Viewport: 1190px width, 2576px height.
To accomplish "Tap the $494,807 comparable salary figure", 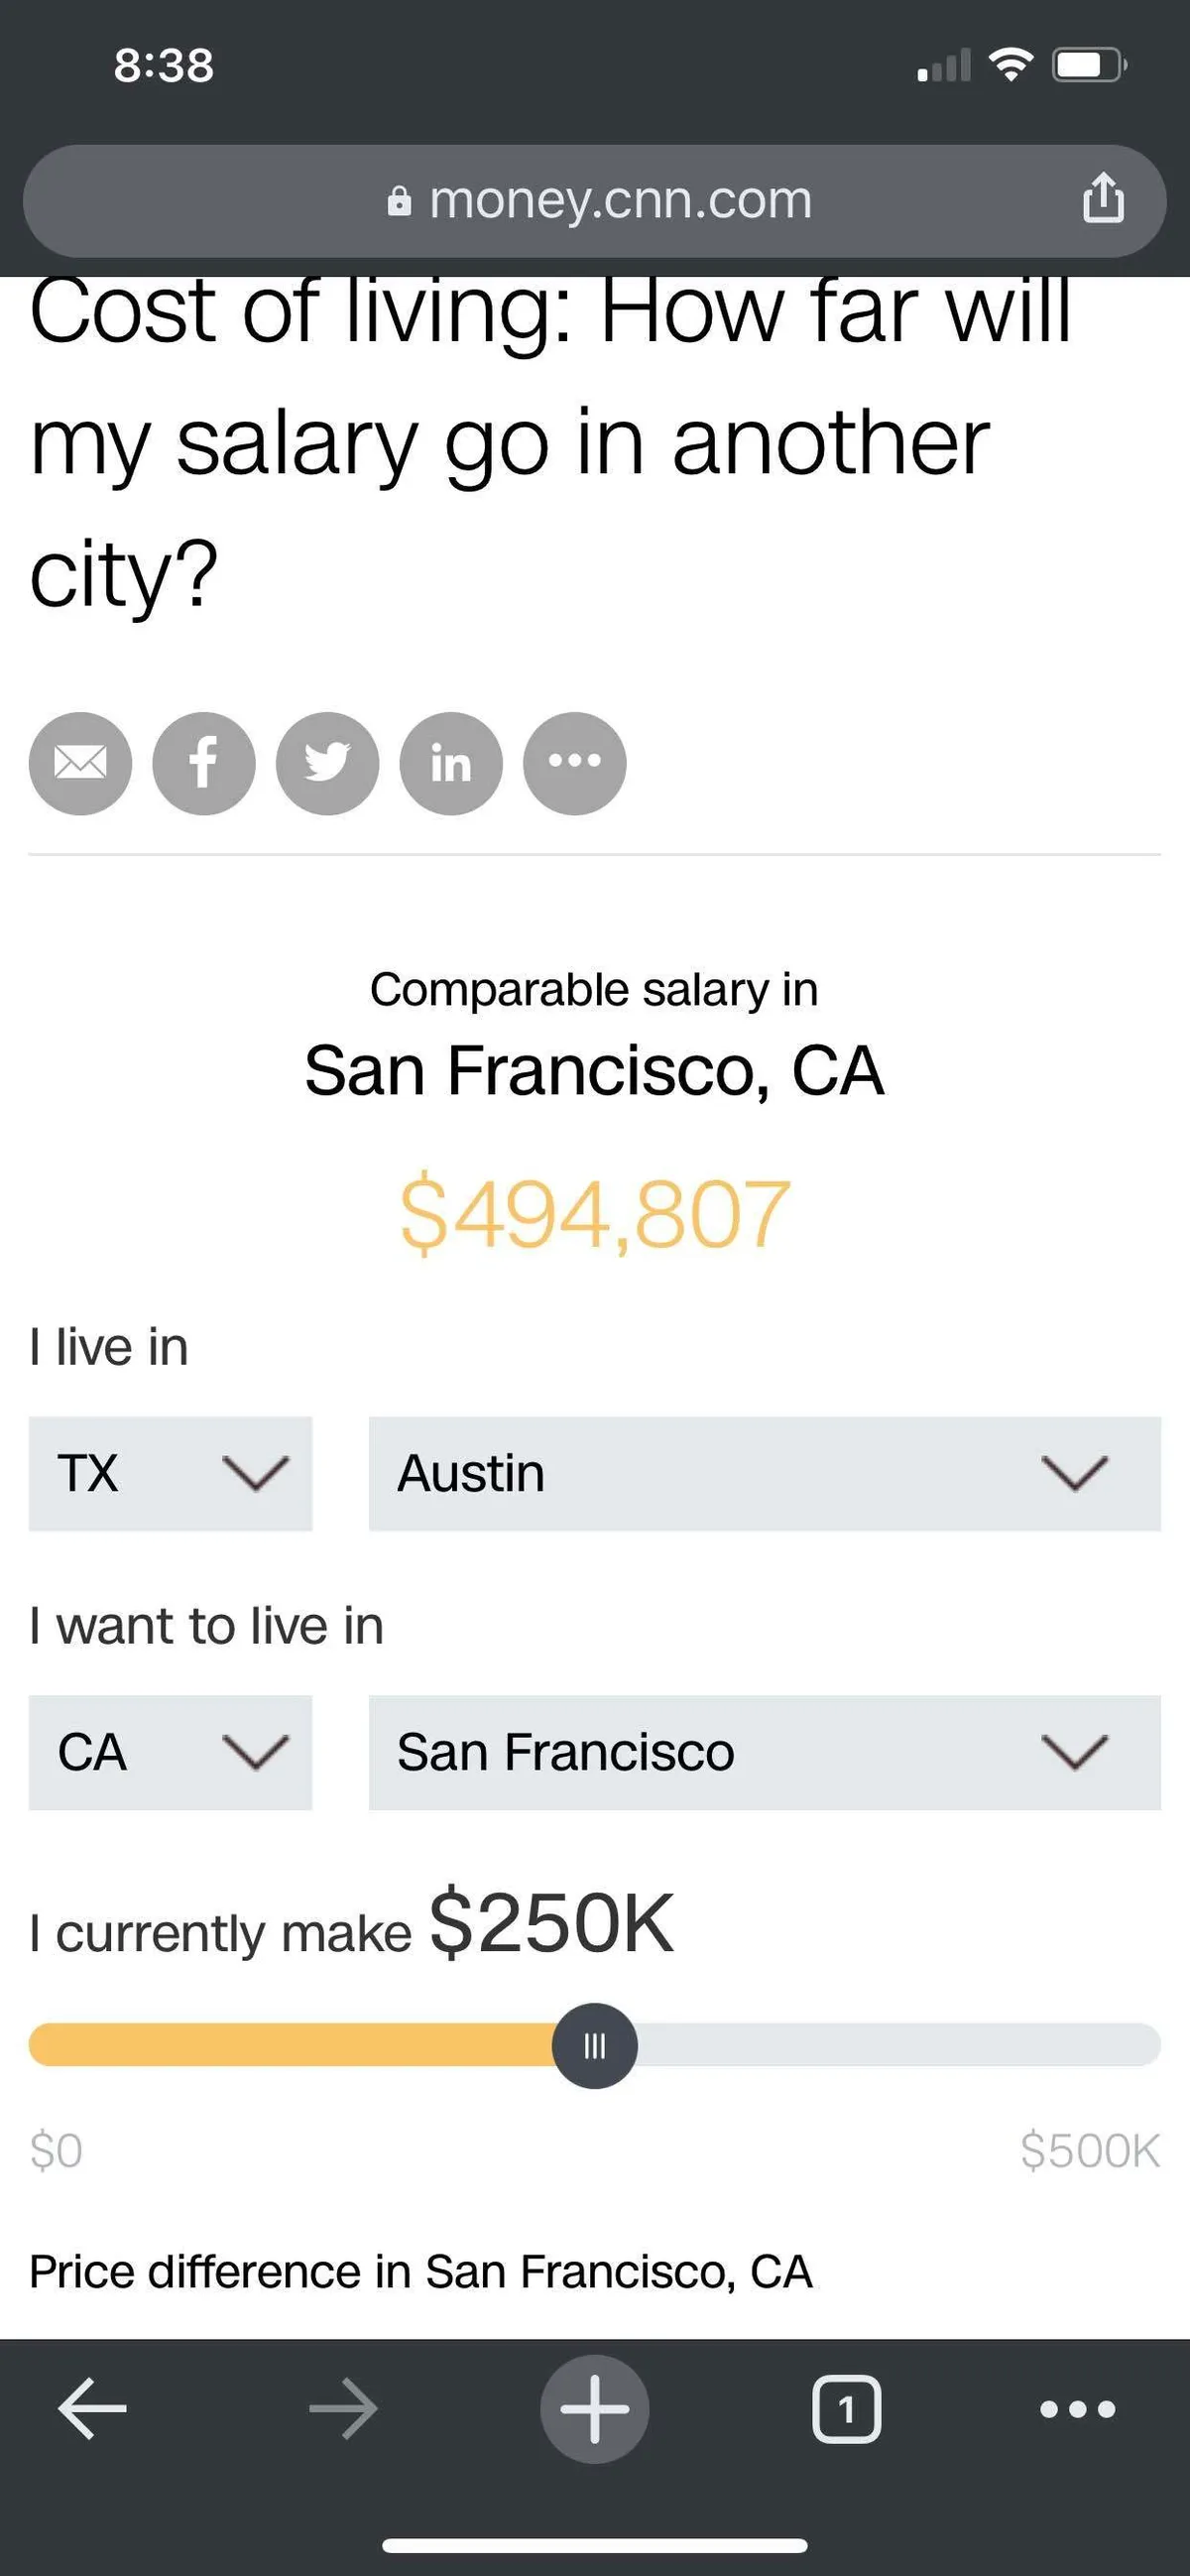I will click(x=595, y=1214).
